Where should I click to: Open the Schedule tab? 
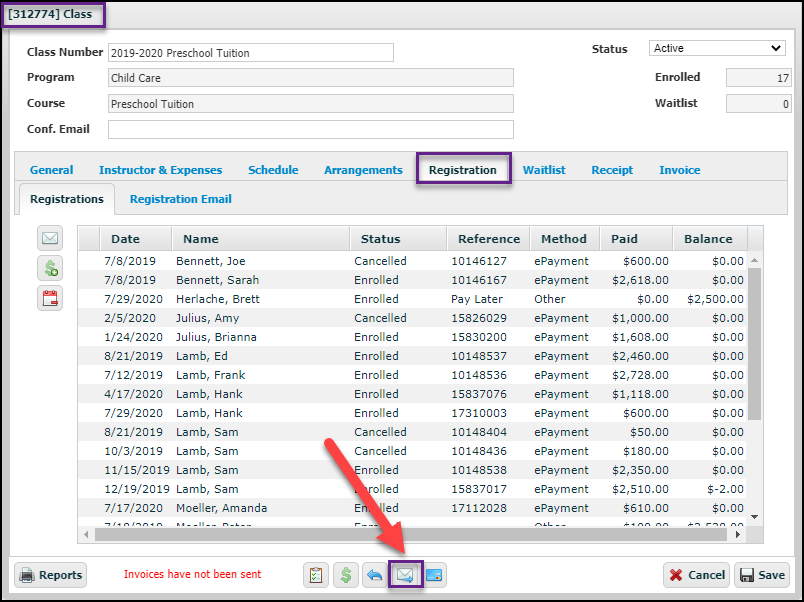point(273,170)
